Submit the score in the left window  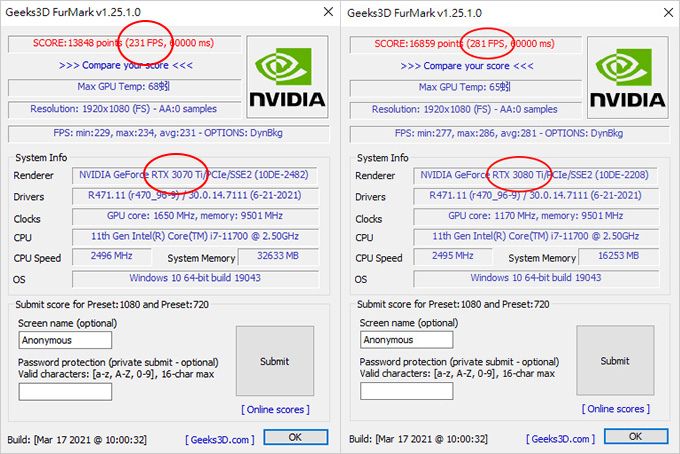point(275,361)
